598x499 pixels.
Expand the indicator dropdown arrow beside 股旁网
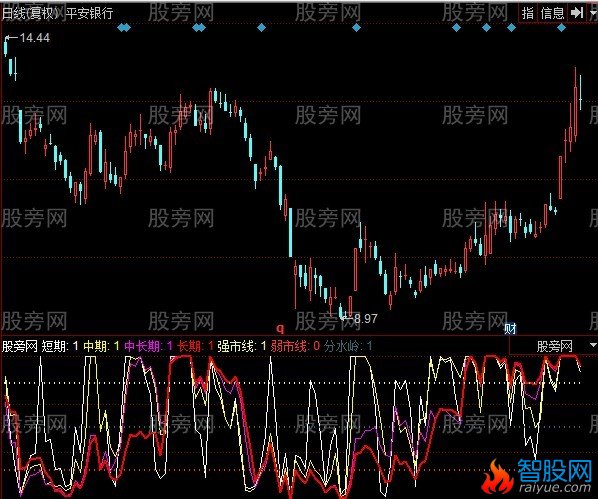[x=593, y=345]
